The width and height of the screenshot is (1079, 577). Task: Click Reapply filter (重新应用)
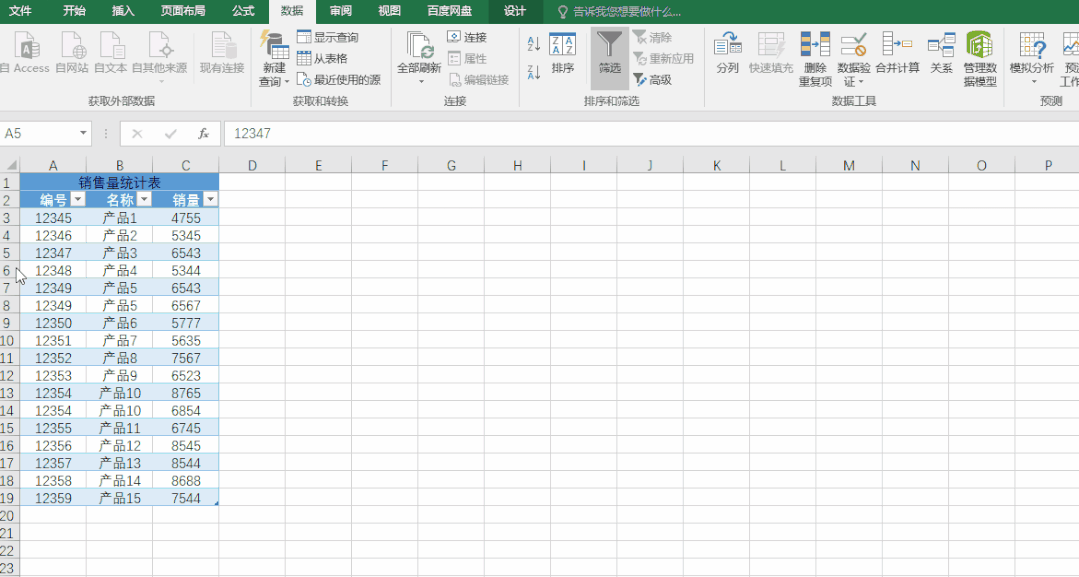coord(663,59)
